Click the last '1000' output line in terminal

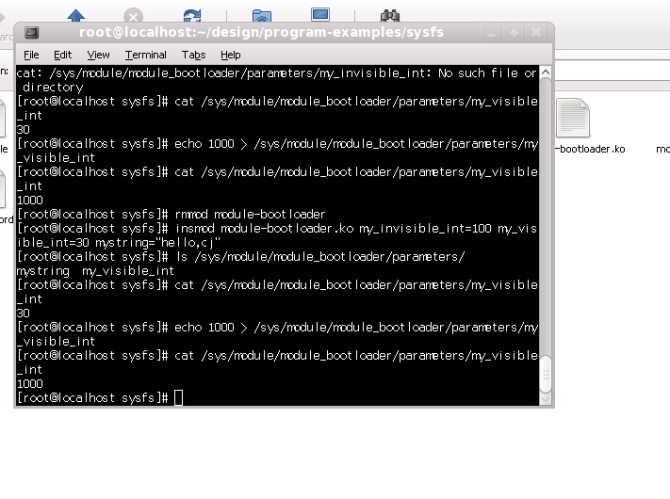30,384
